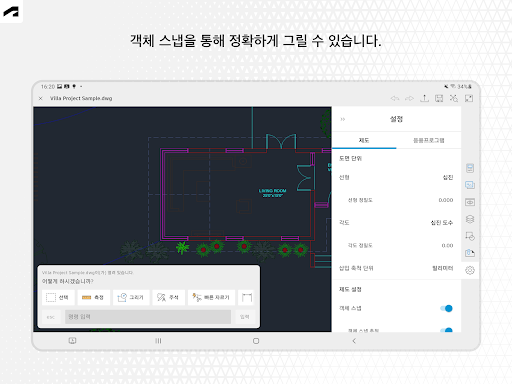
Task: Choose the 측정 measure tool button
Action: click(94, 297)
